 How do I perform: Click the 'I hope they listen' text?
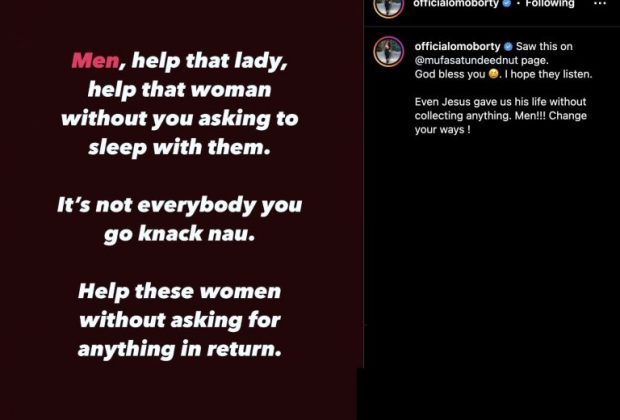tap(548, 74)
